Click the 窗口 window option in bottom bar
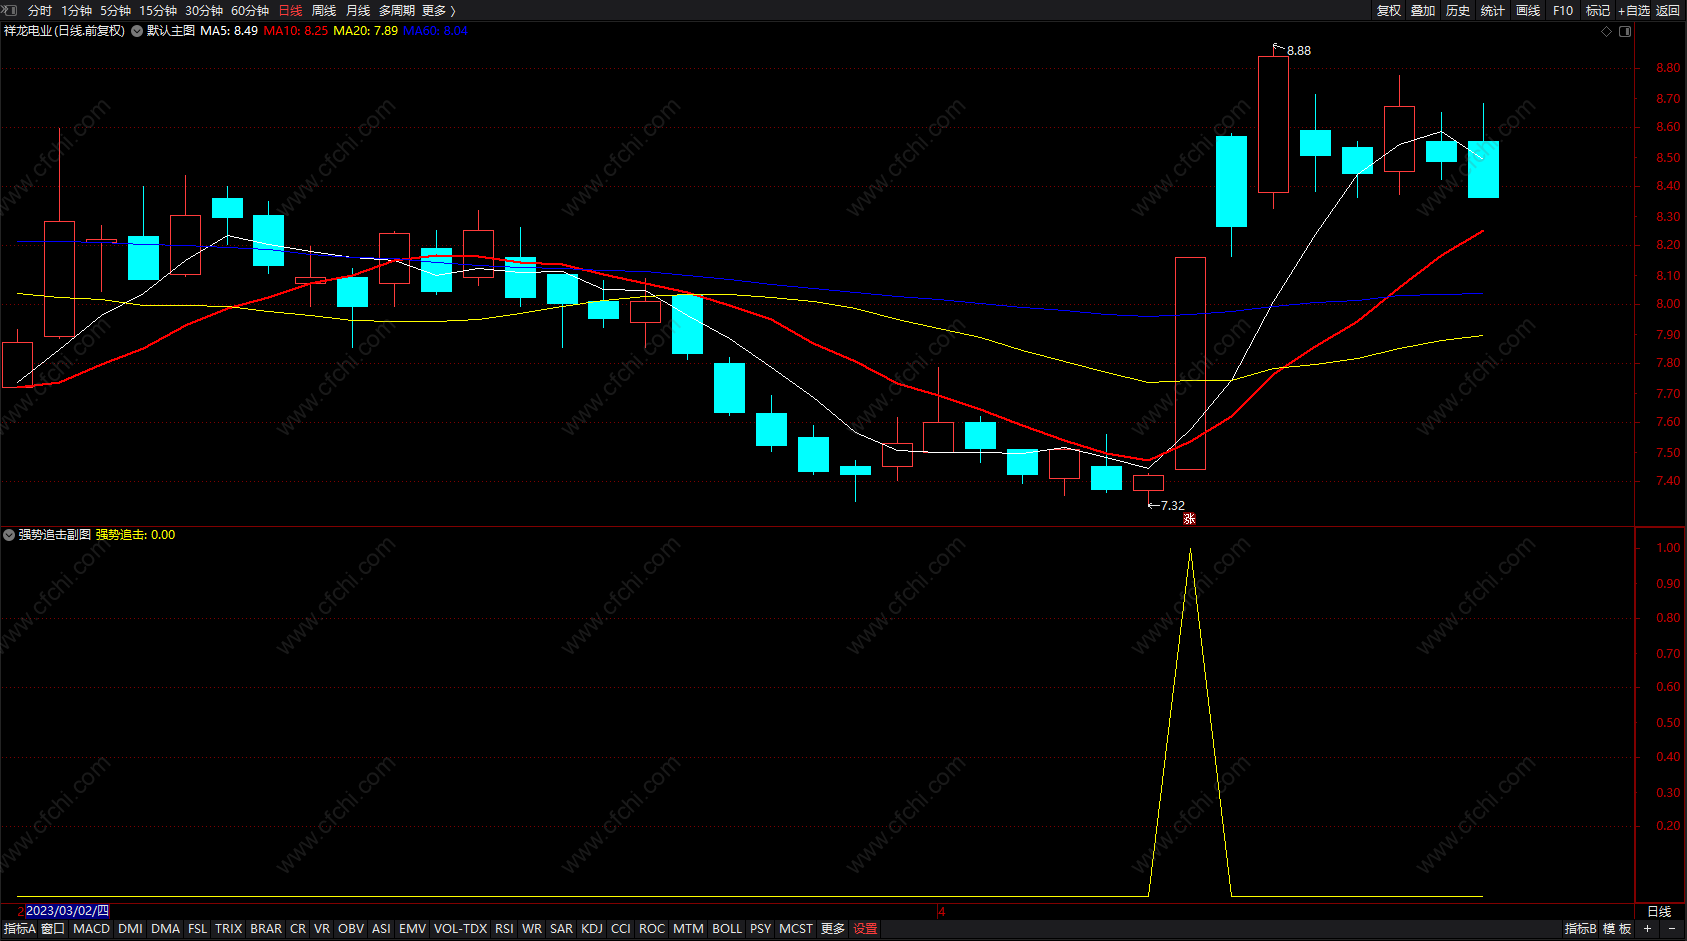The height and width of the screenshot is (941, 1687). click(x=53, y=928)
